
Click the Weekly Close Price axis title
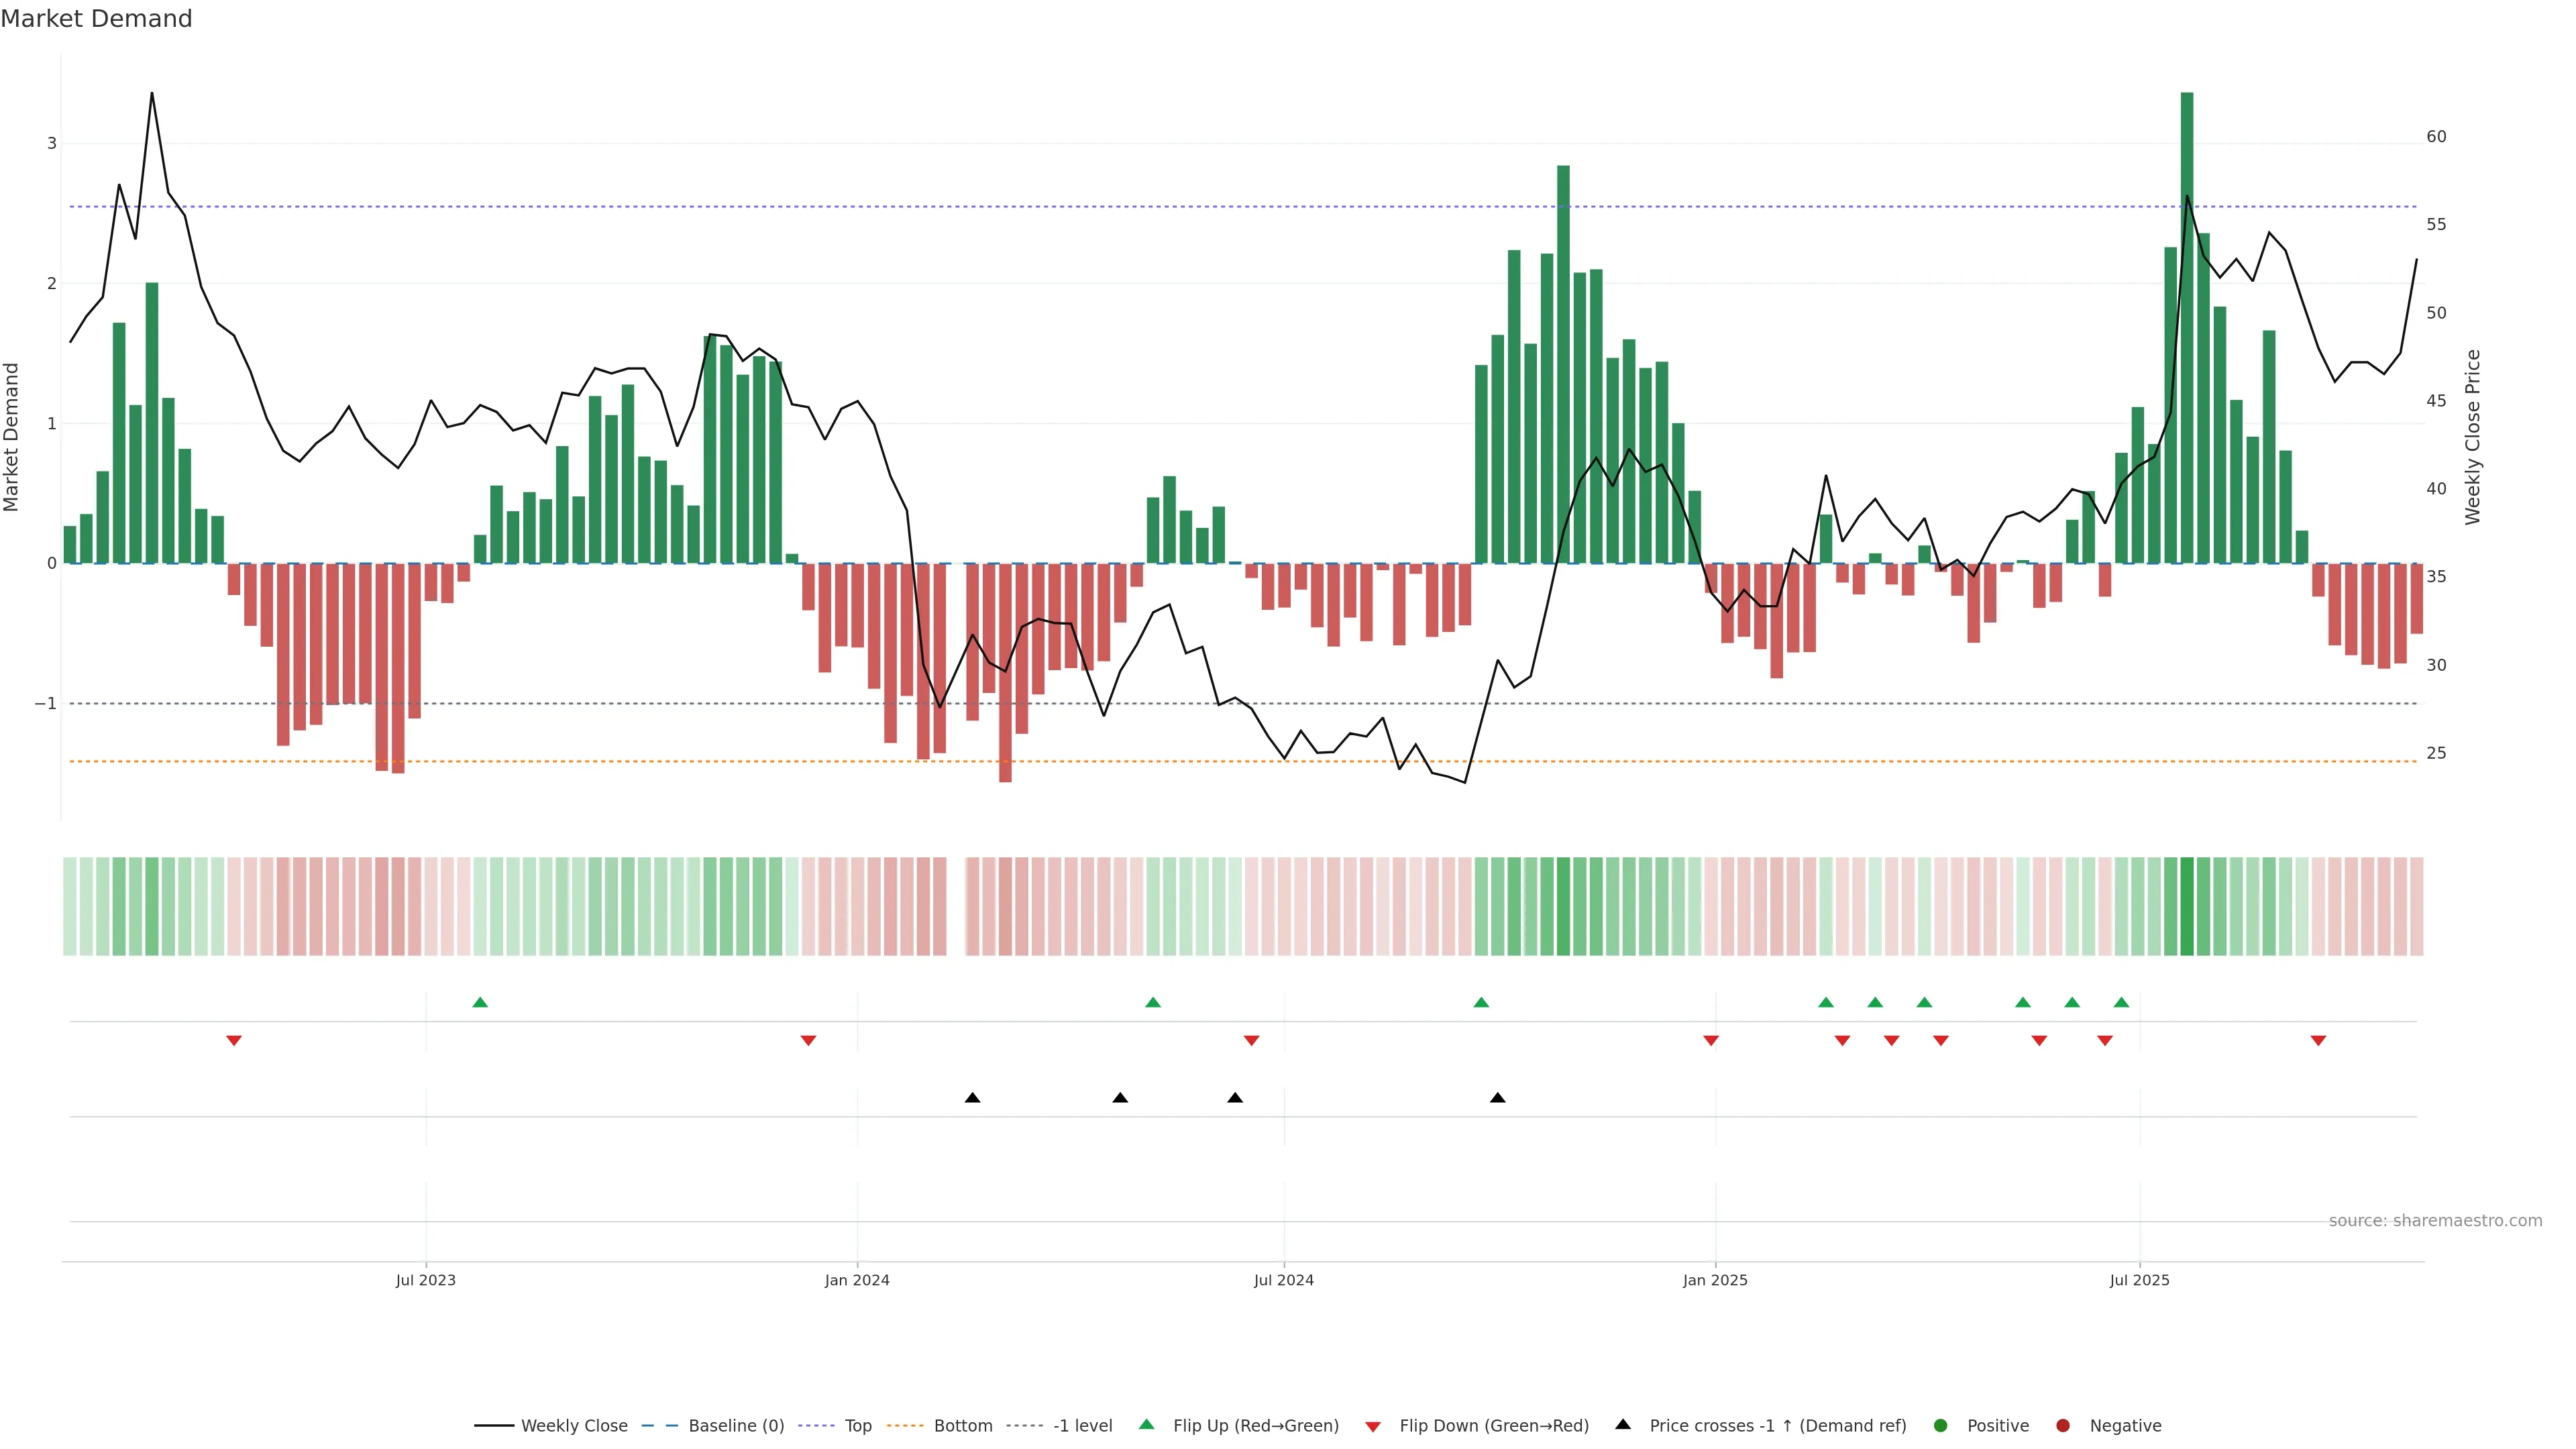(2473, 437)
